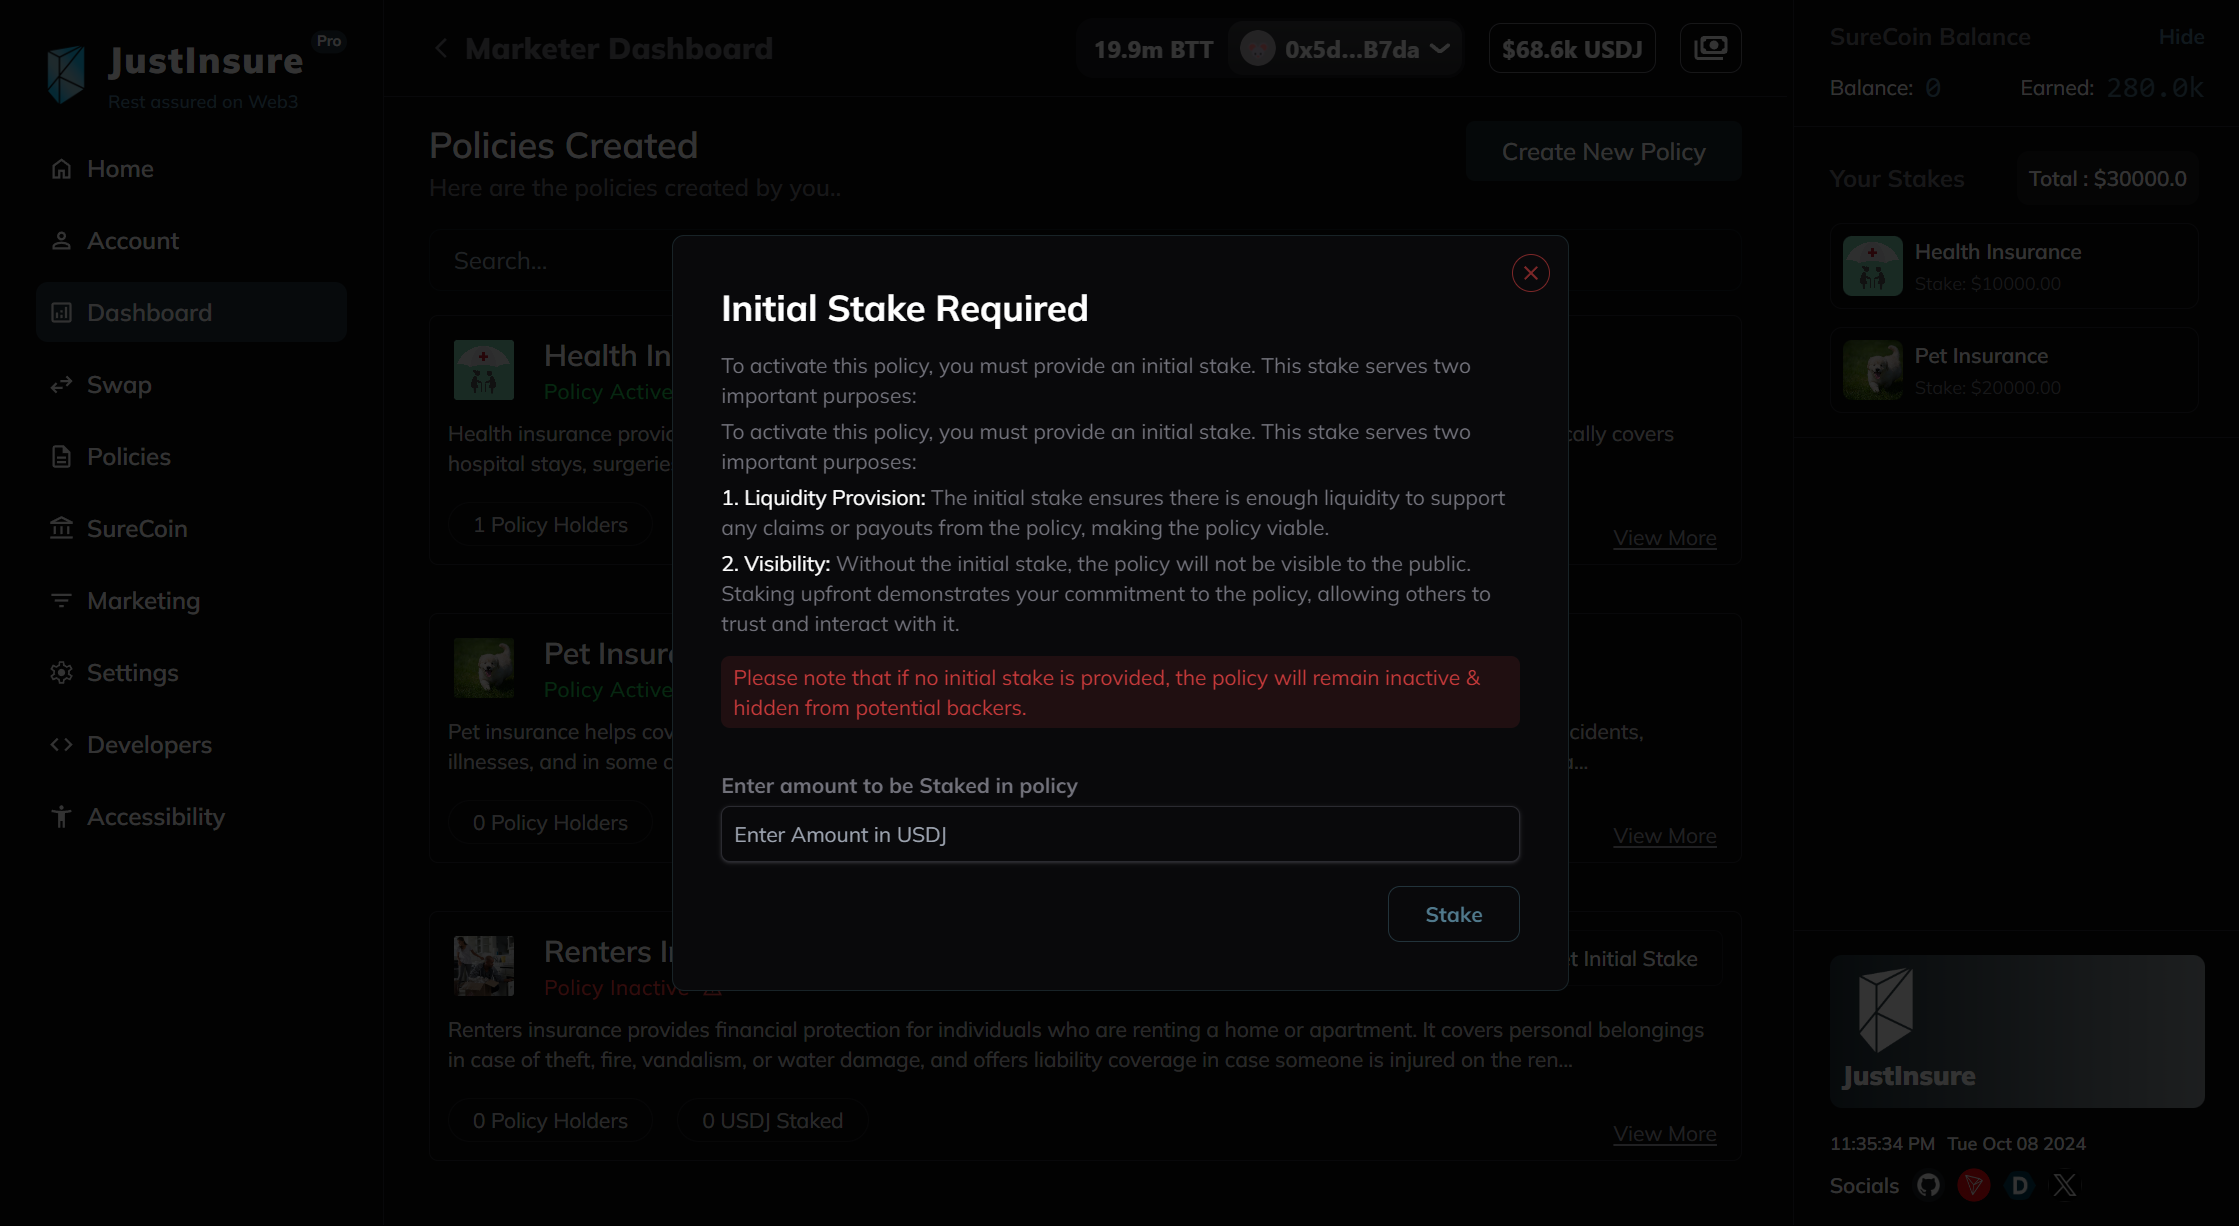
Task: Click the back arrow beside Marketer Dashboard
Action: pyautogui.click(x=441, y=48)
